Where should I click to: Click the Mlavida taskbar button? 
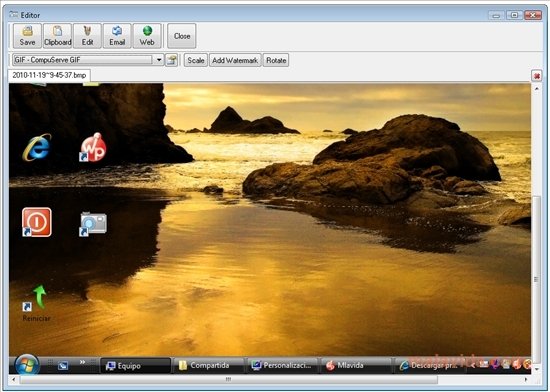point(356,365)
